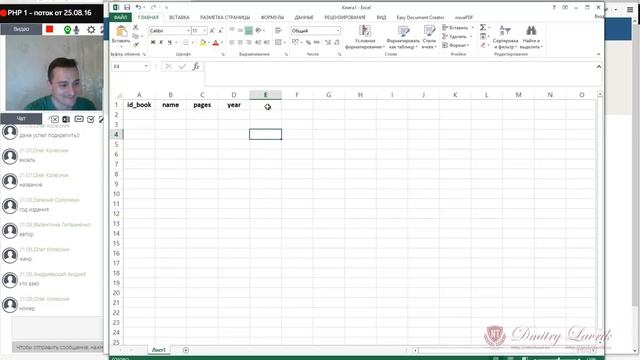Click the Видео panel tab in webinar
This screenshot has height=360, width=640.
point(21,29)
